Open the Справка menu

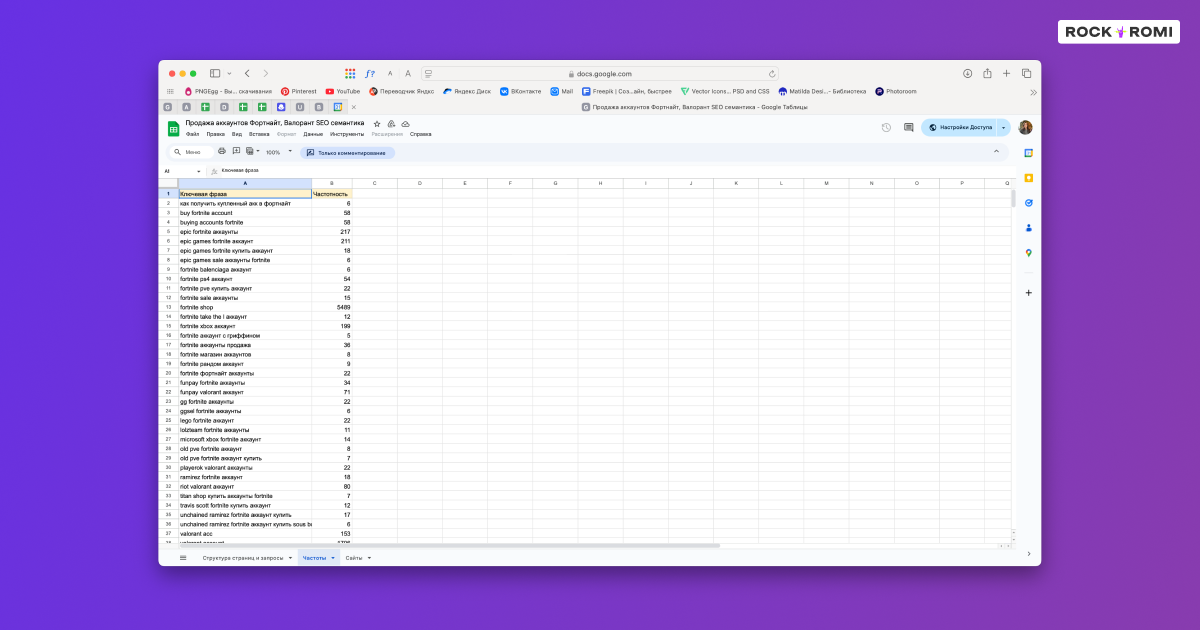click(x=421, y=133)
